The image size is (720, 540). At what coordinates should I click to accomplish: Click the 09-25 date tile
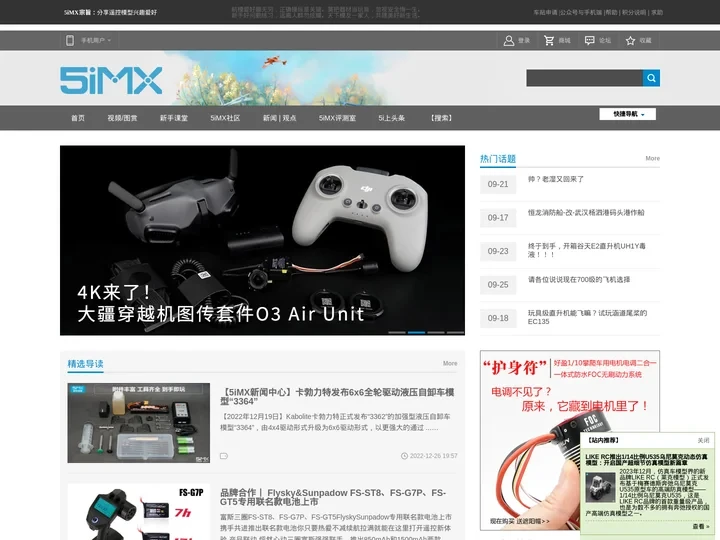coord(498,285)
